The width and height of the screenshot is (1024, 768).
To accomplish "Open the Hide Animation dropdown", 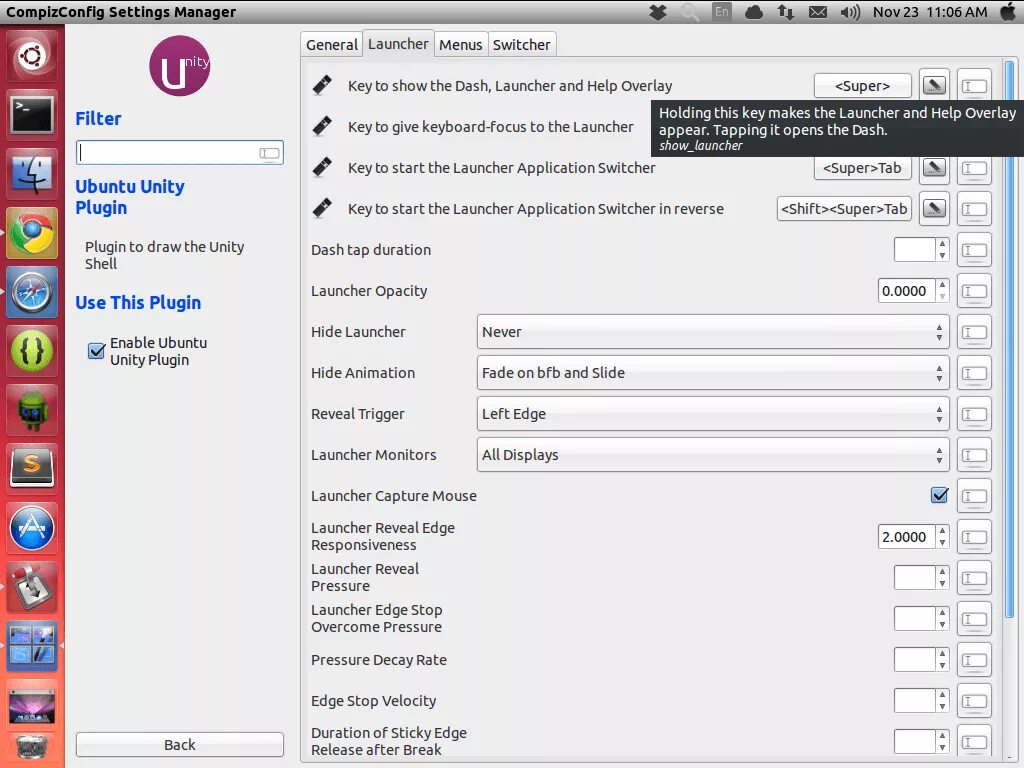I will coord(712,373).
